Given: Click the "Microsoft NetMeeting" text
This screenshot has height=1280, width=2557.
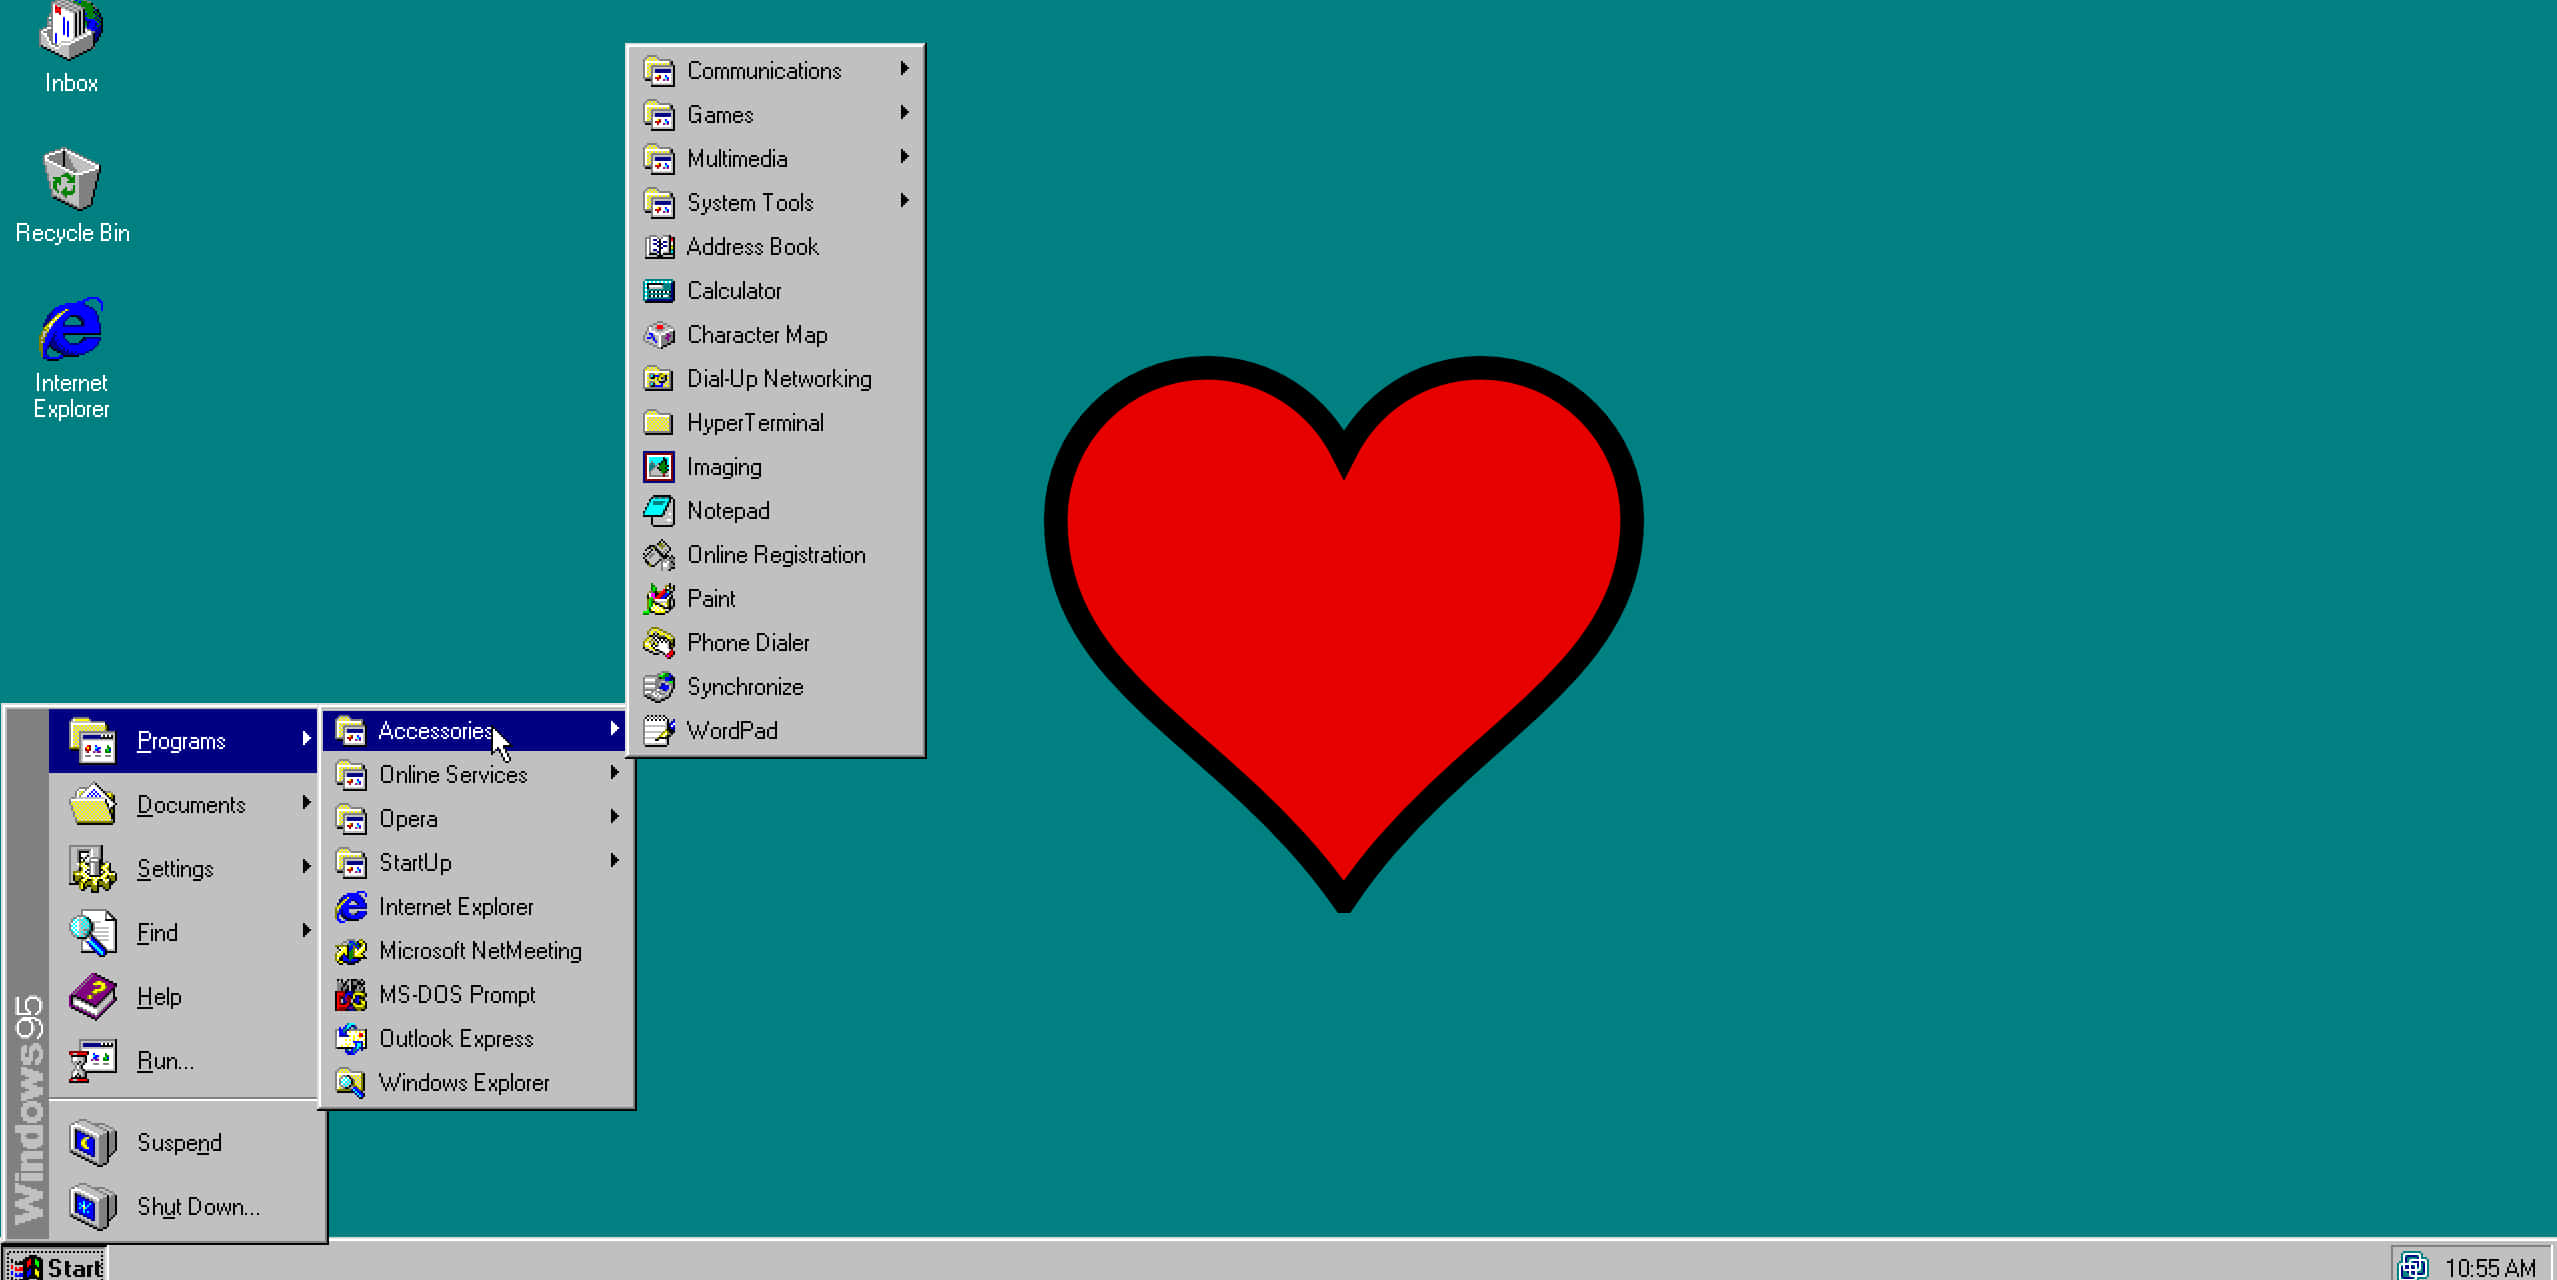Looking at the screenshot, I should (x=480, y=951).
